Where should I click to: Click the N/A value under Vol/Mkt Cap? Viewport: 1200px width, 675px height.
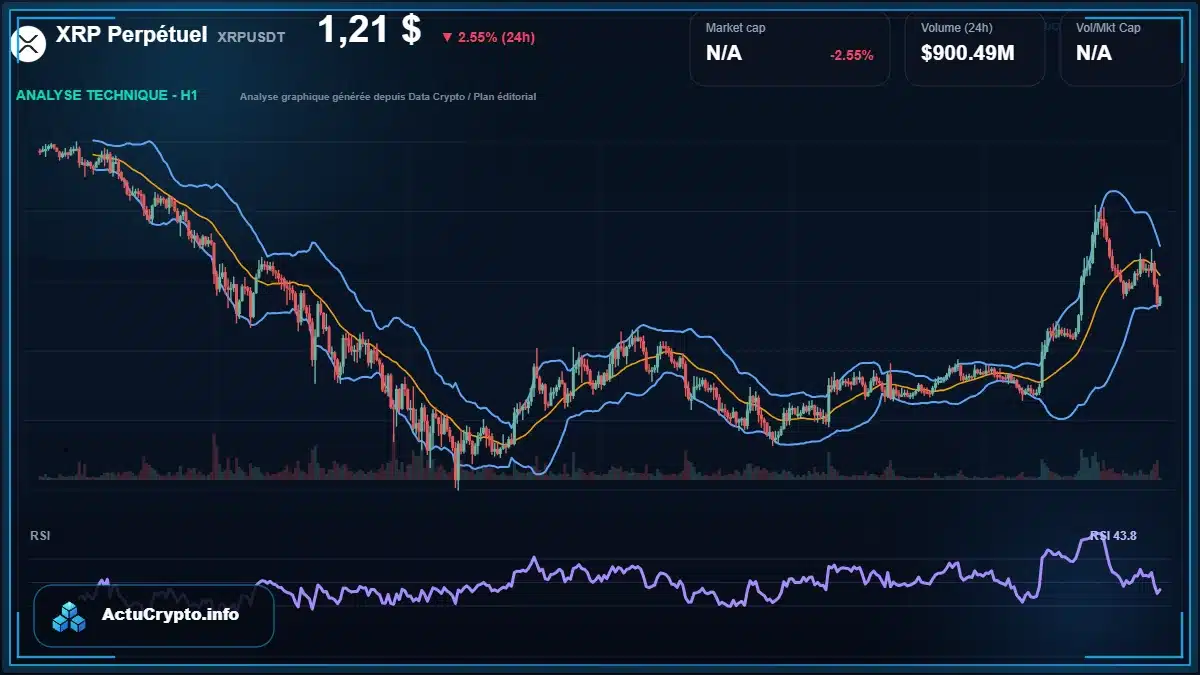pos(1093,53)
